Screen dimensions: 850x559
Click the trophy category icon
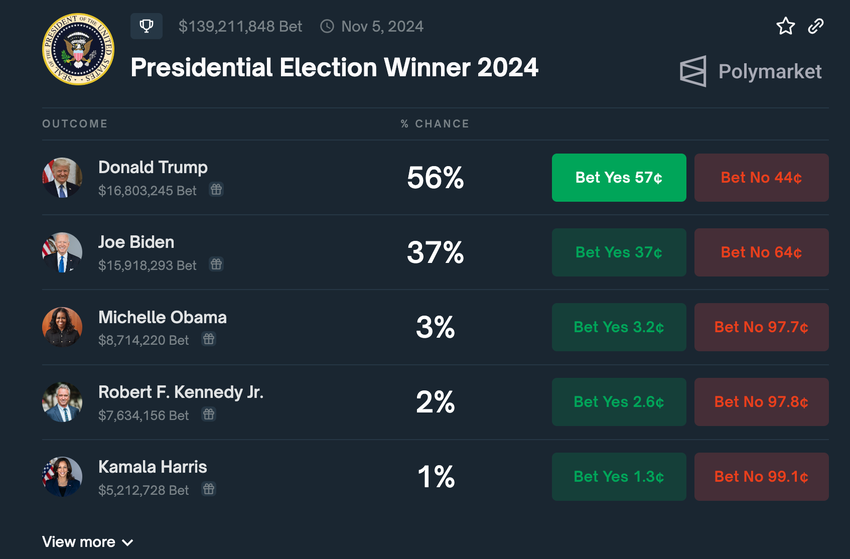(146, 26)
